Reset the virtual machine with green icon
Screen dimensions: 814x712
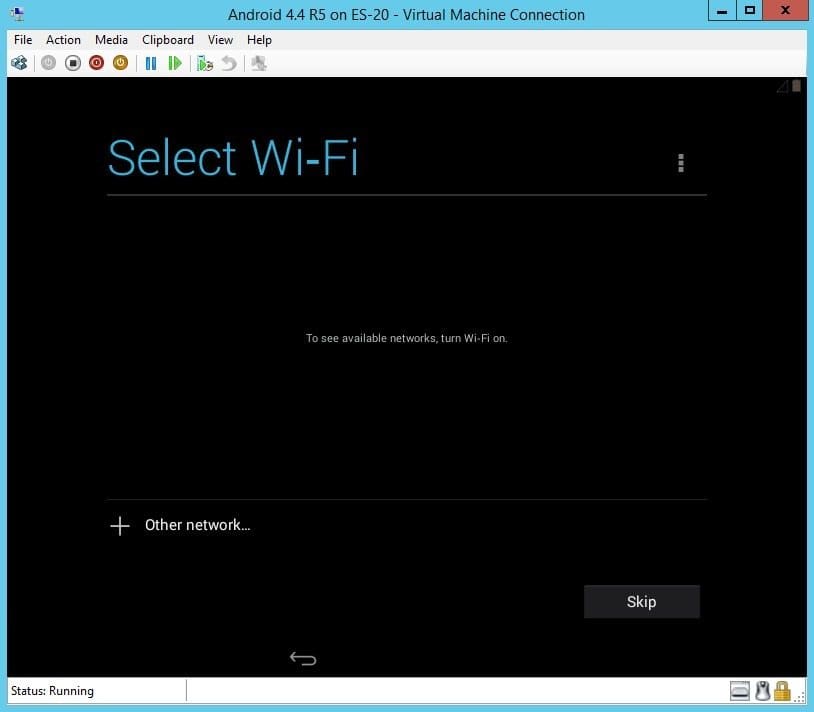175,63
